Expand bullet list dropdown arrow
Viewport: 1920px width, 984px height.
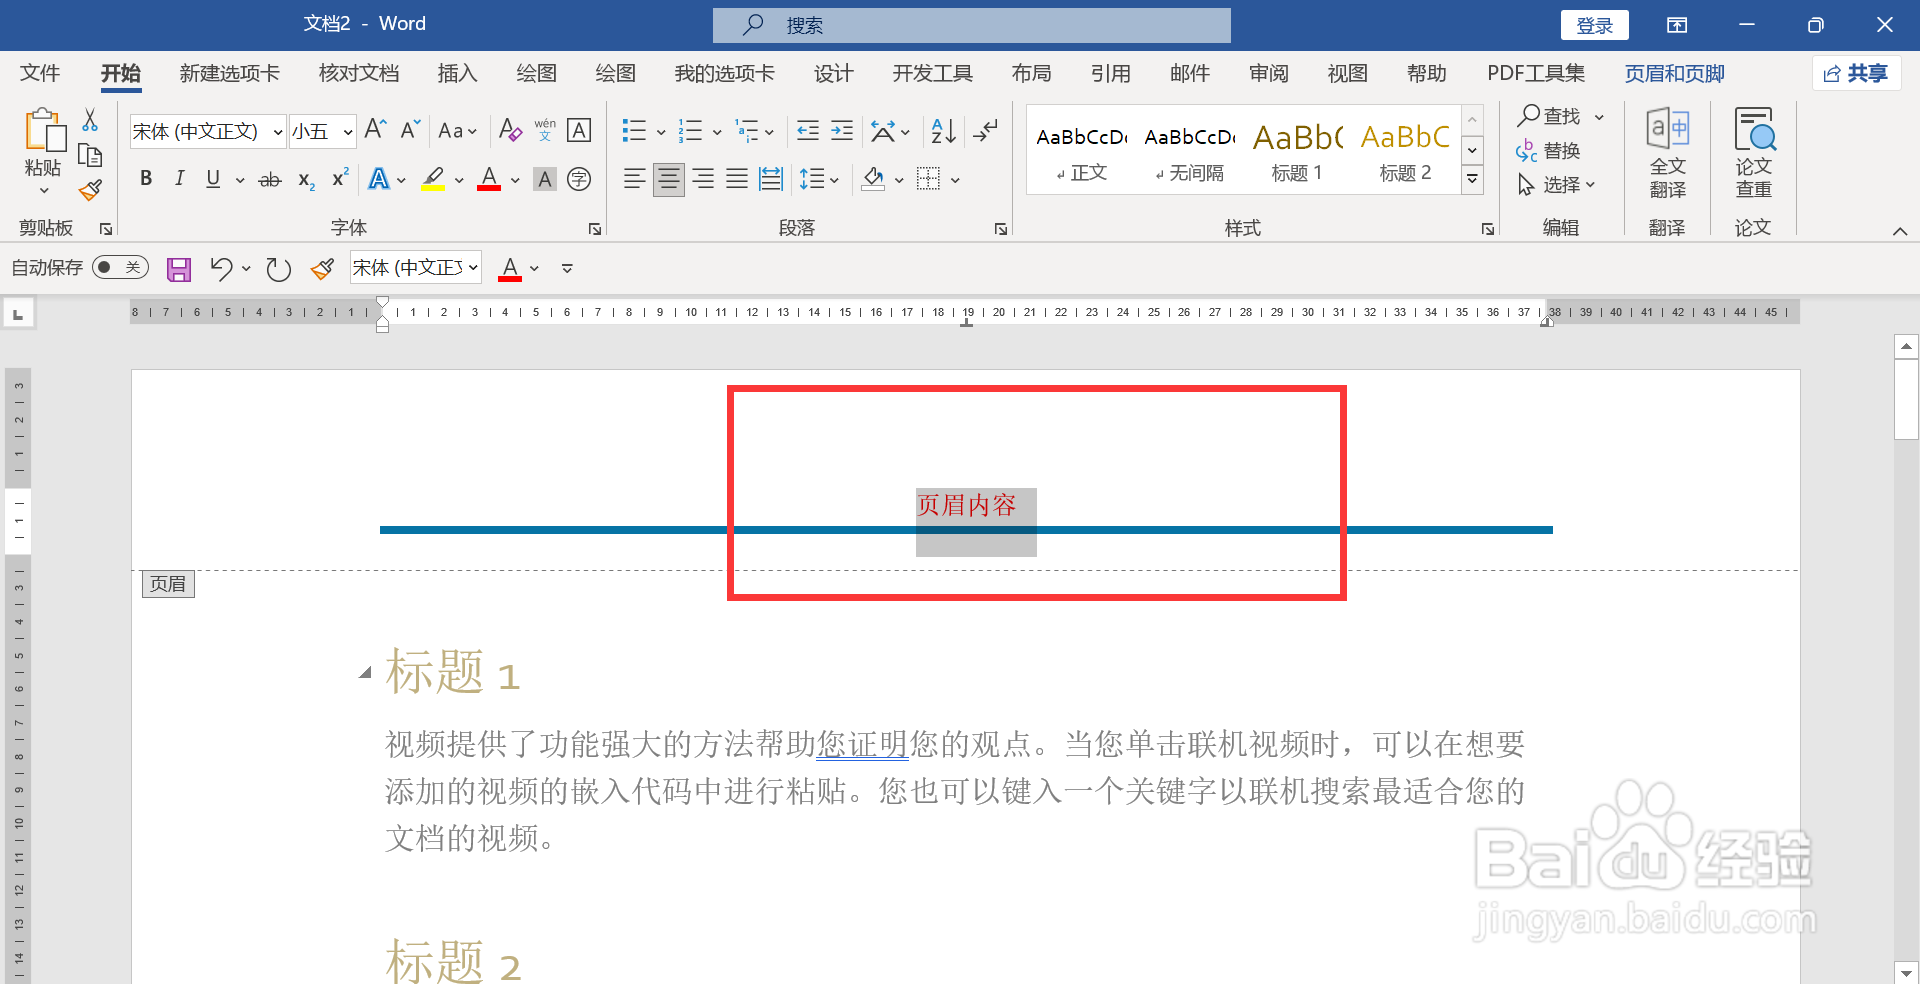pos(661,132)
